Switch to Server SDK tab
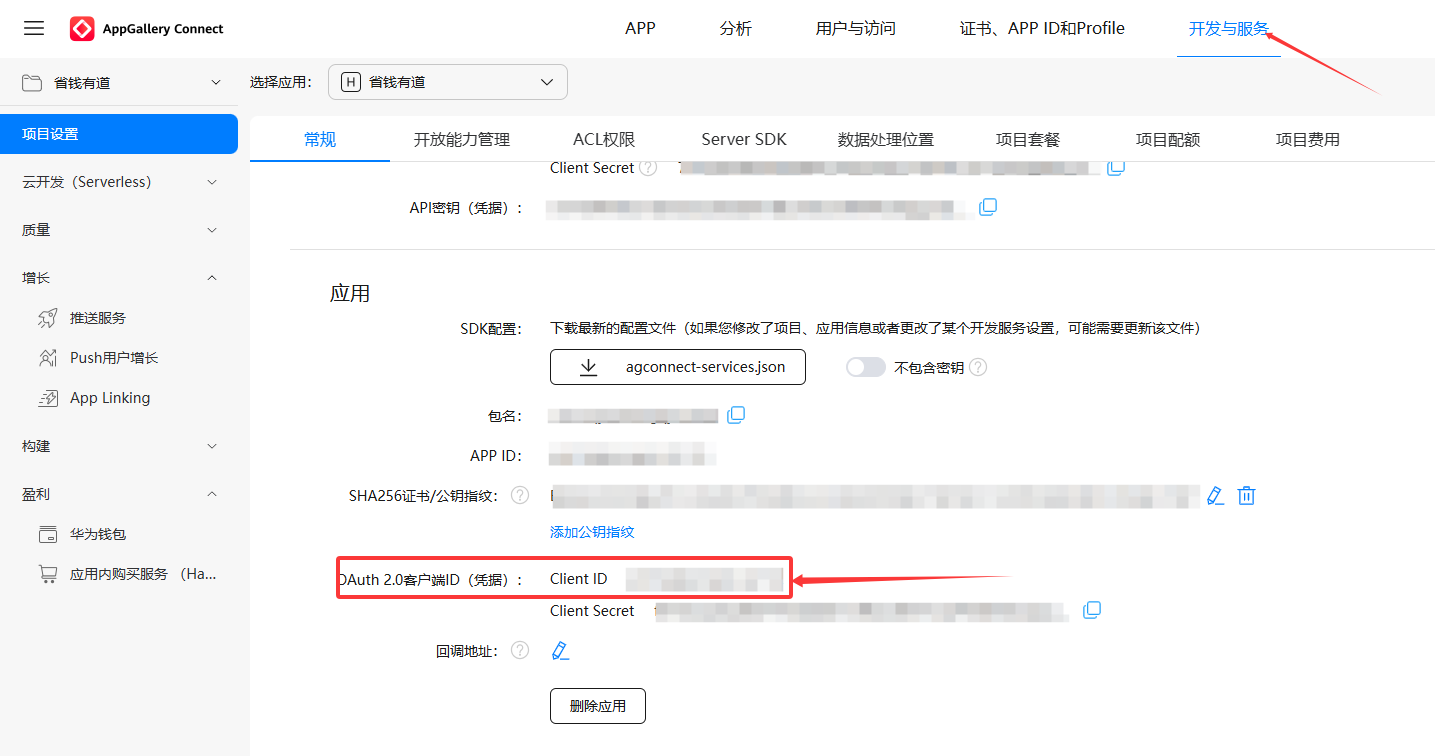Viewport: 1435px width, 756px height. (744, 139)
